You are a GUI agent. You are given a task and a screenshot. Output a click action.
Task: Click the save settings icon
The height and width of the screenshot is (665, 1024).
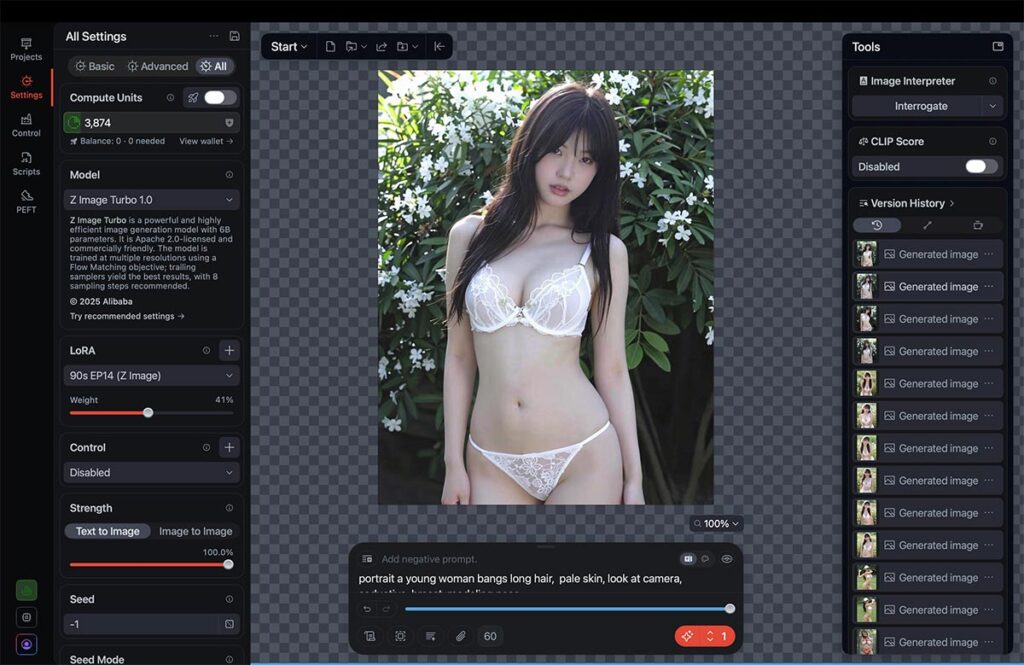(234, 36)
